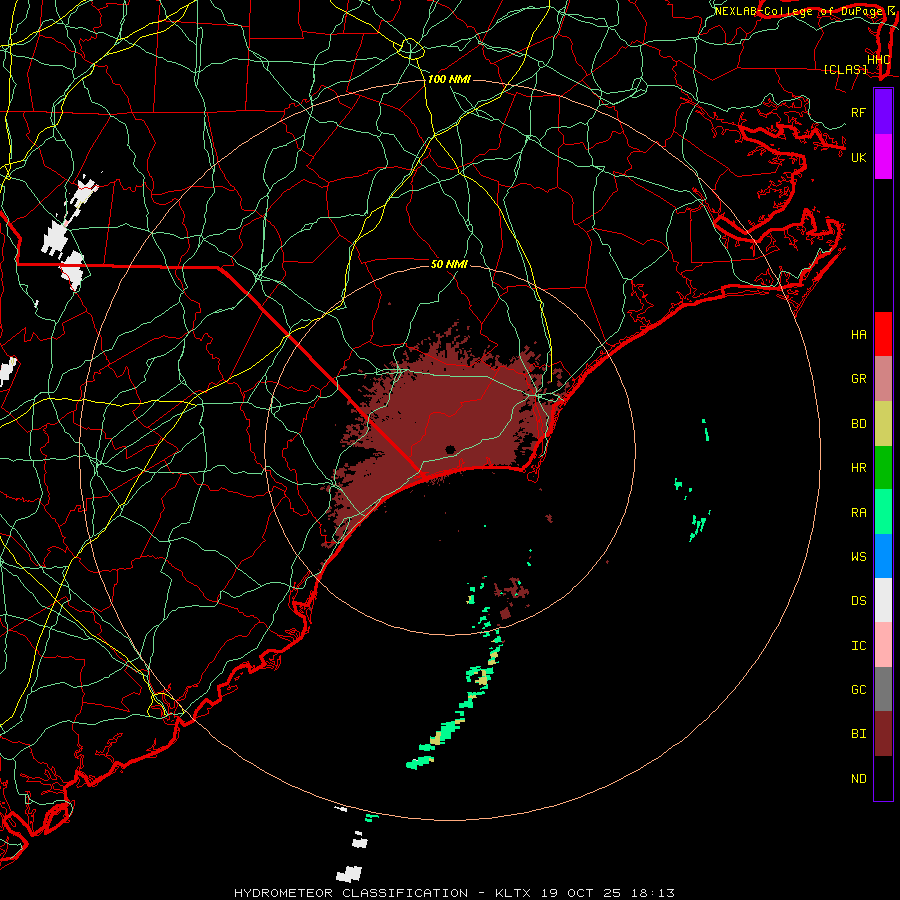Viewport: 900px width, 900px height.
Task: Click the "RA" legend label
Action: [x=858, y=513]
